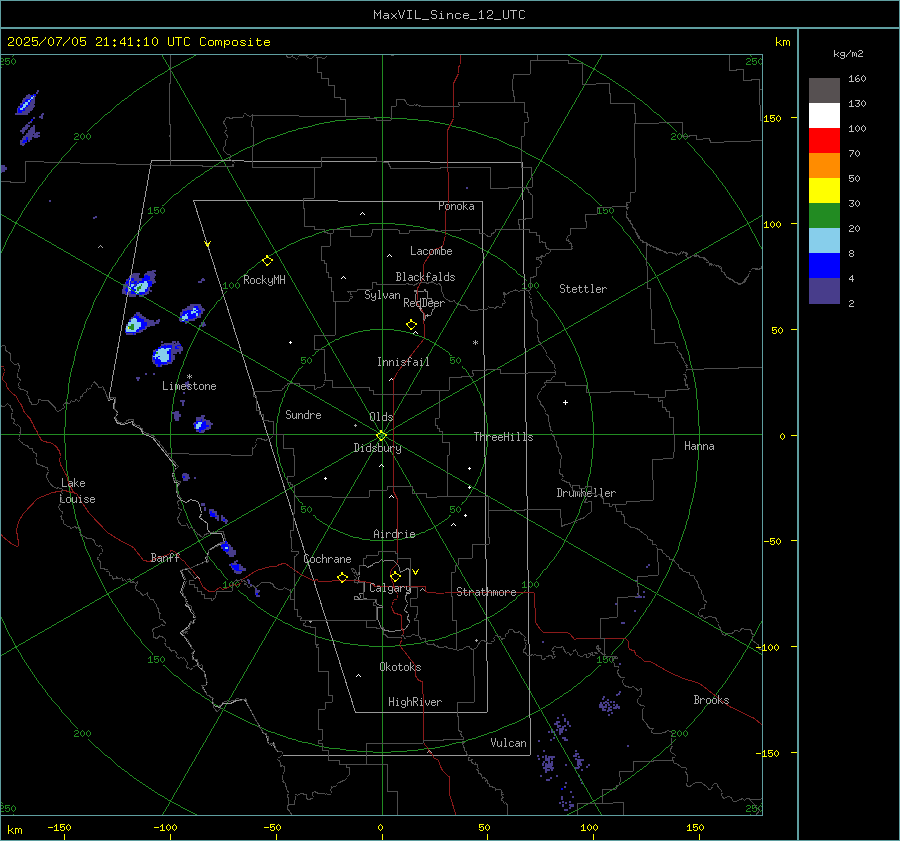Select the Brooks map label
The height and width of the screenshot is (841, 900).
(711, 700)
